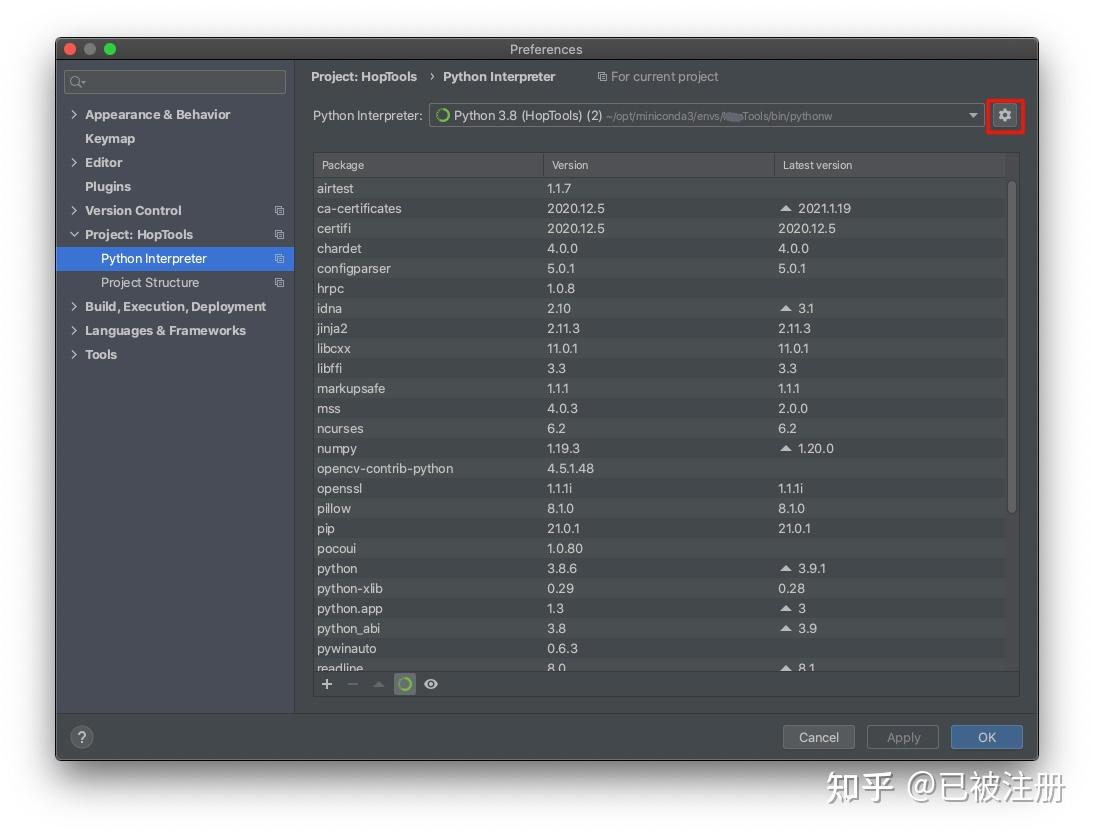
Task: Click Project: HopTools breadcrumb
Action: [364, 77]
